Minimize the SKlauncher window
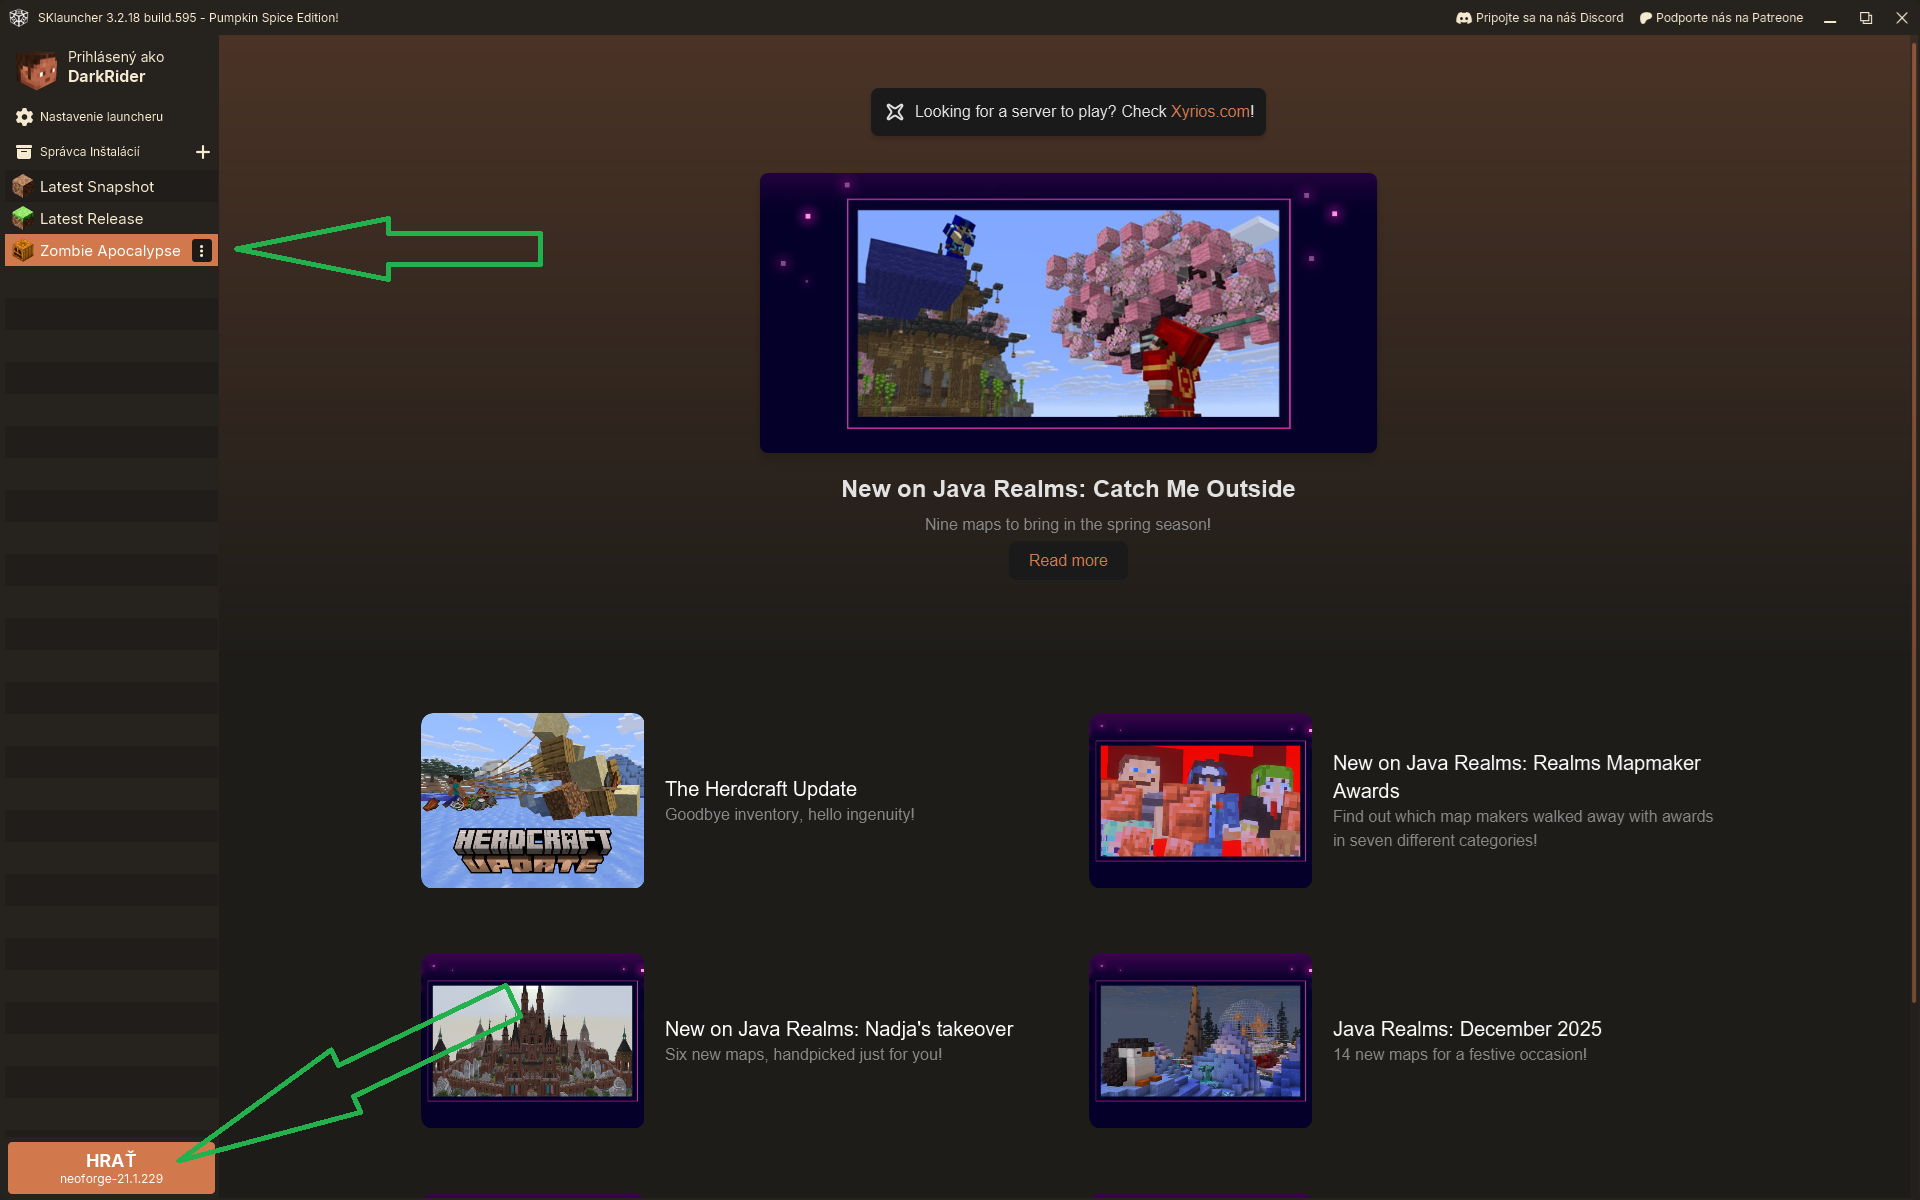The image size is (1920, 1200). tap(1830, 18)
